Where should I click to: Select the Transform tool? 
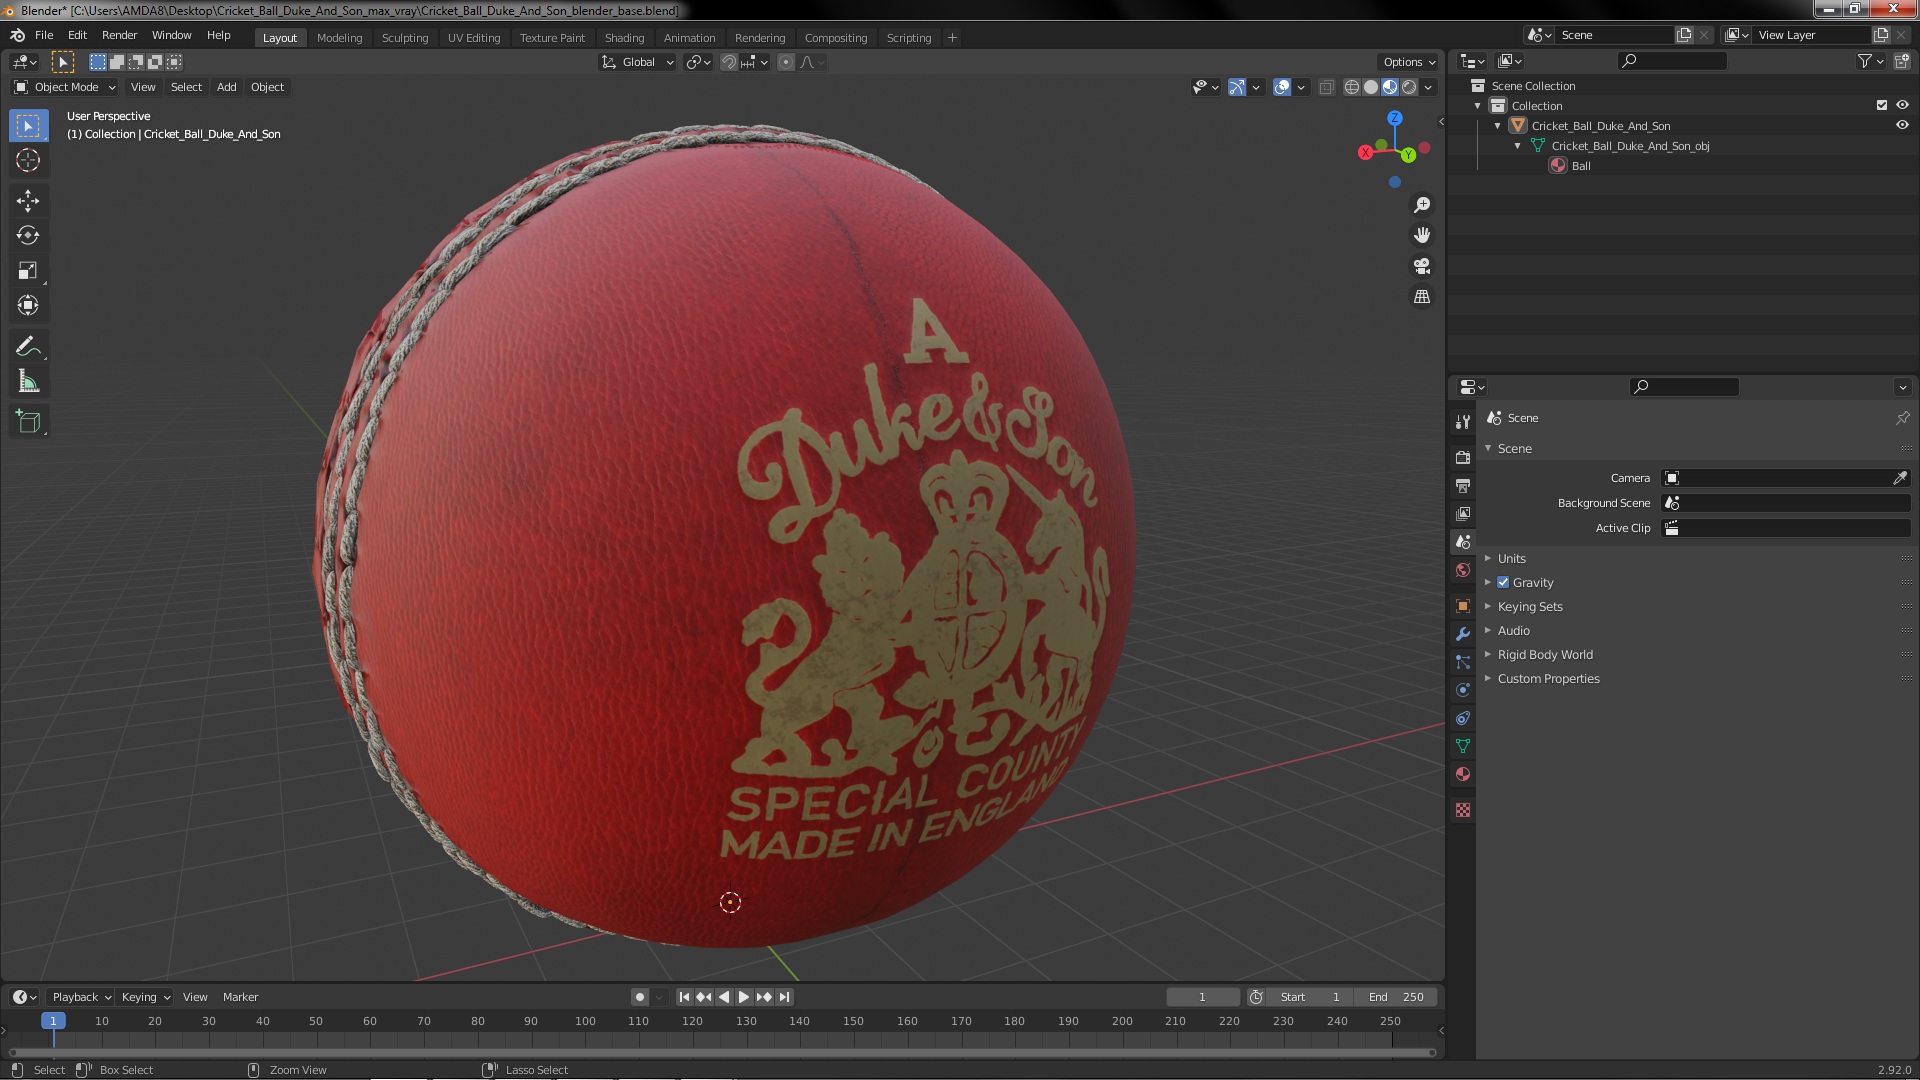[x=28, y=306]
